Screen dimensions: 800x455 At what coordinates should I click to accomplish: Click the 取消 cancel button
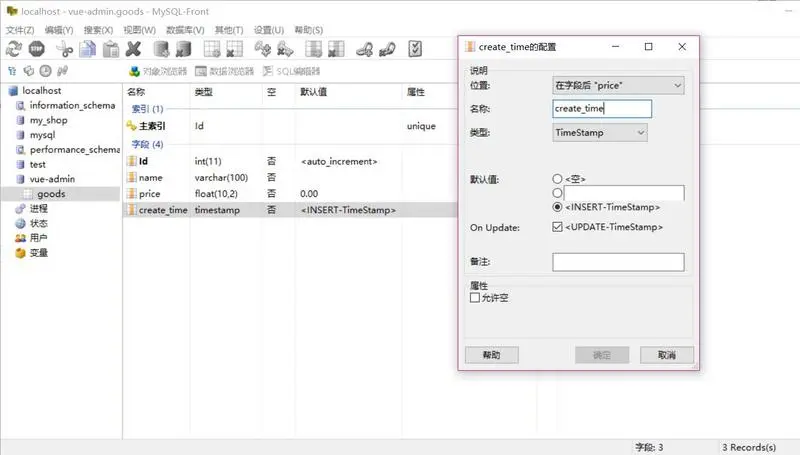(x=666, y=355)
